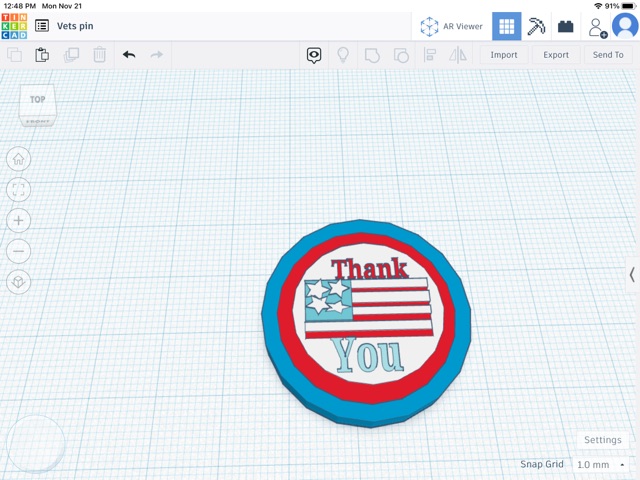Click the Align tool

430,55
